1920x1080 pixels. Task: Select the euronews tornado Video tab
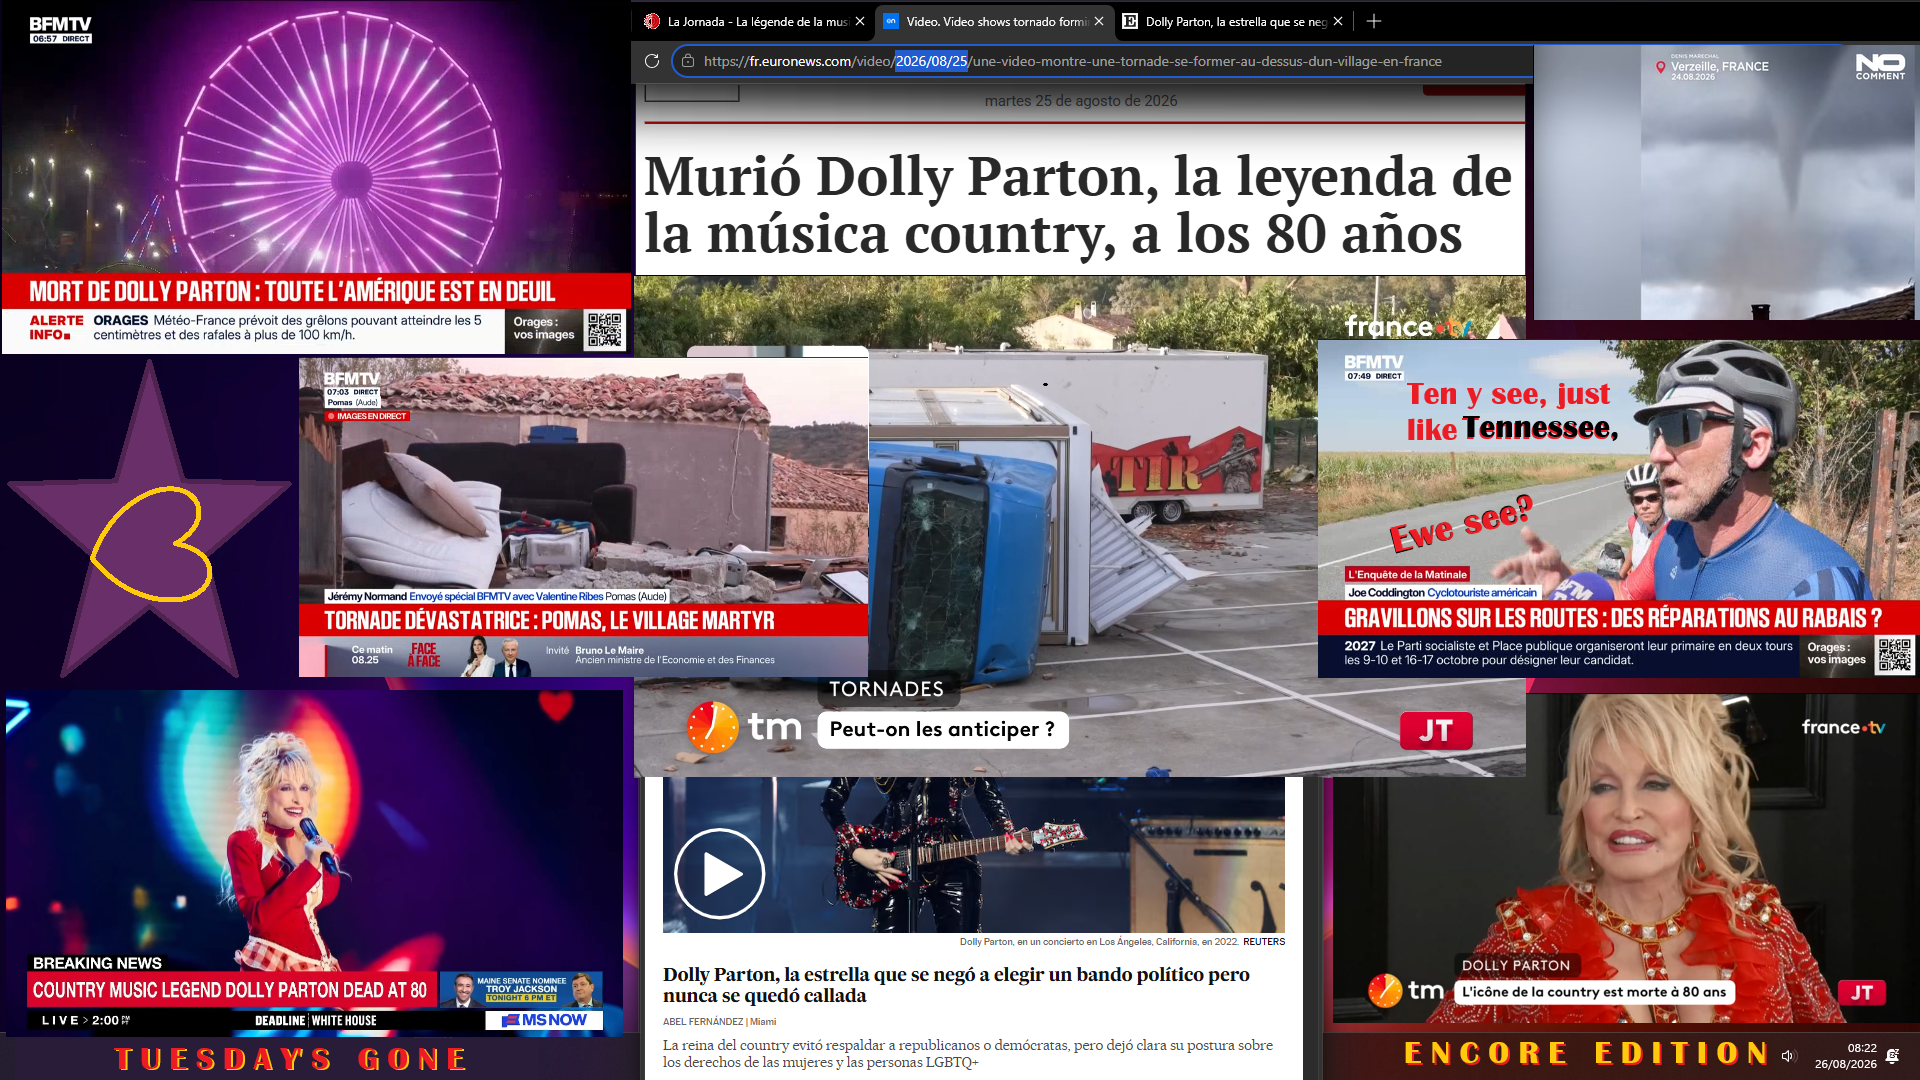tap(995, 21)
